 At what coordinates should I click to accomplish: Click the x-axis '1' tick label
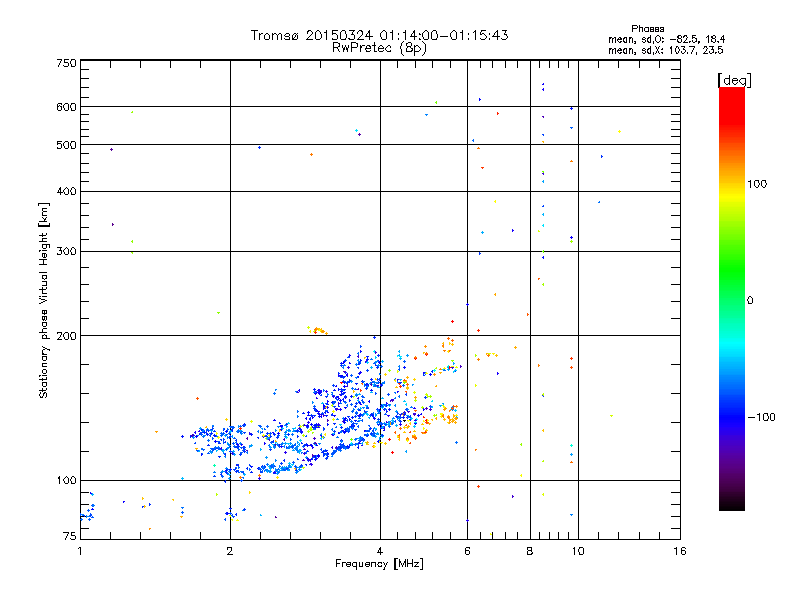[x=80, y=551]
